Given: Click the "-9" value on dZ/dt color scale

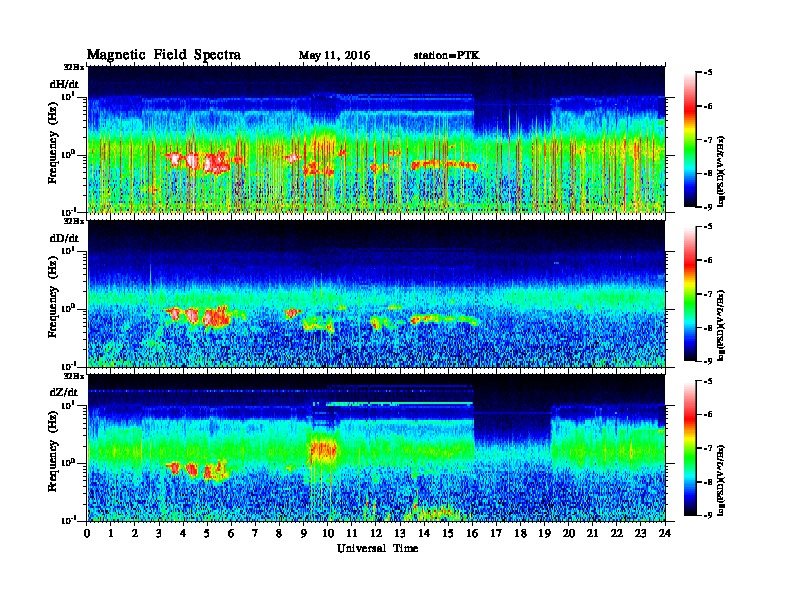Looking at the screenshot, I should [708, 515].
